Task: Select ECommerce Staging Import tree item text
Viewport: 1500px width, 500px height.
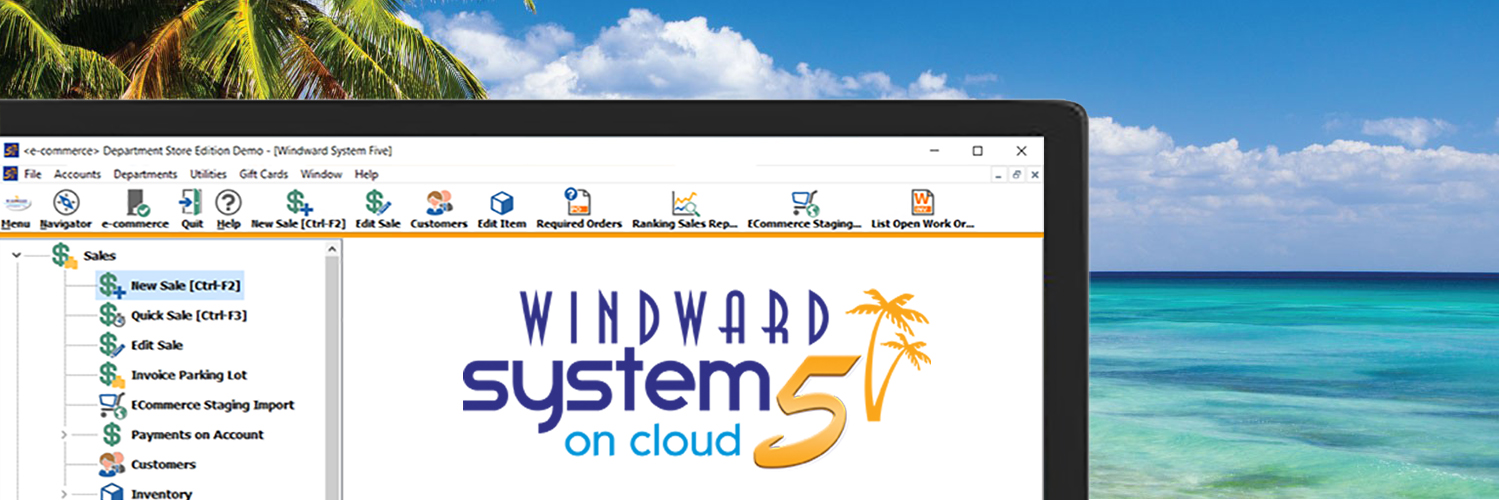Action: coord(213,405)
